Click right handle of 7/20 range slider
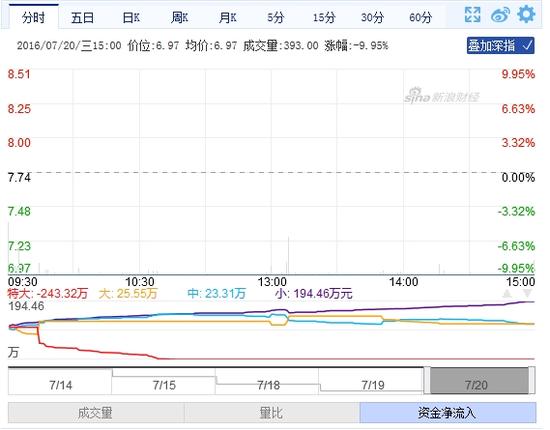 tap(532, 381)
